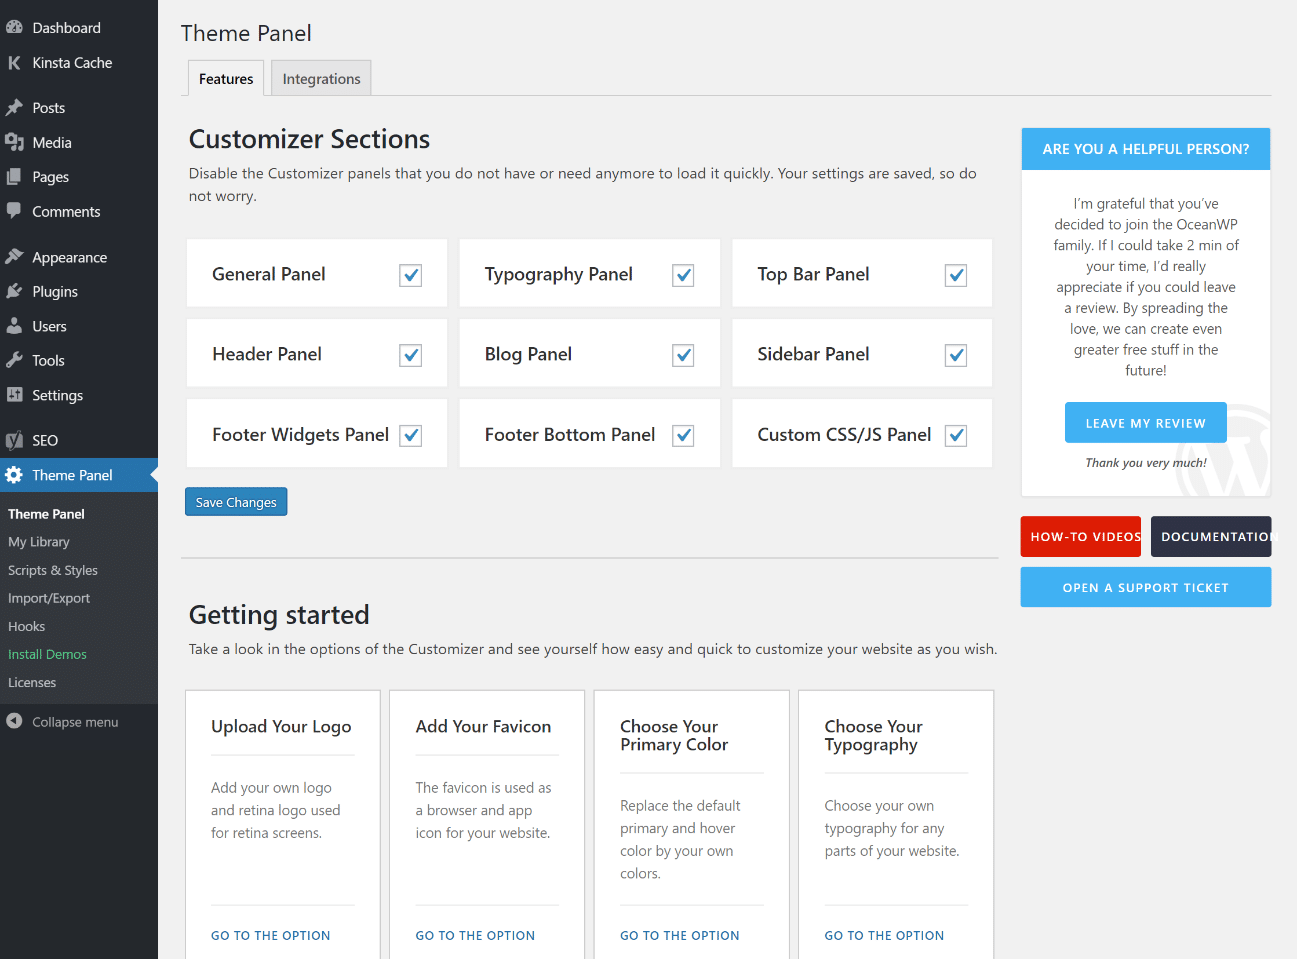Click the Collapse menu arrow icon
The height and width of the screenshot is (959, 1297).
14,721
